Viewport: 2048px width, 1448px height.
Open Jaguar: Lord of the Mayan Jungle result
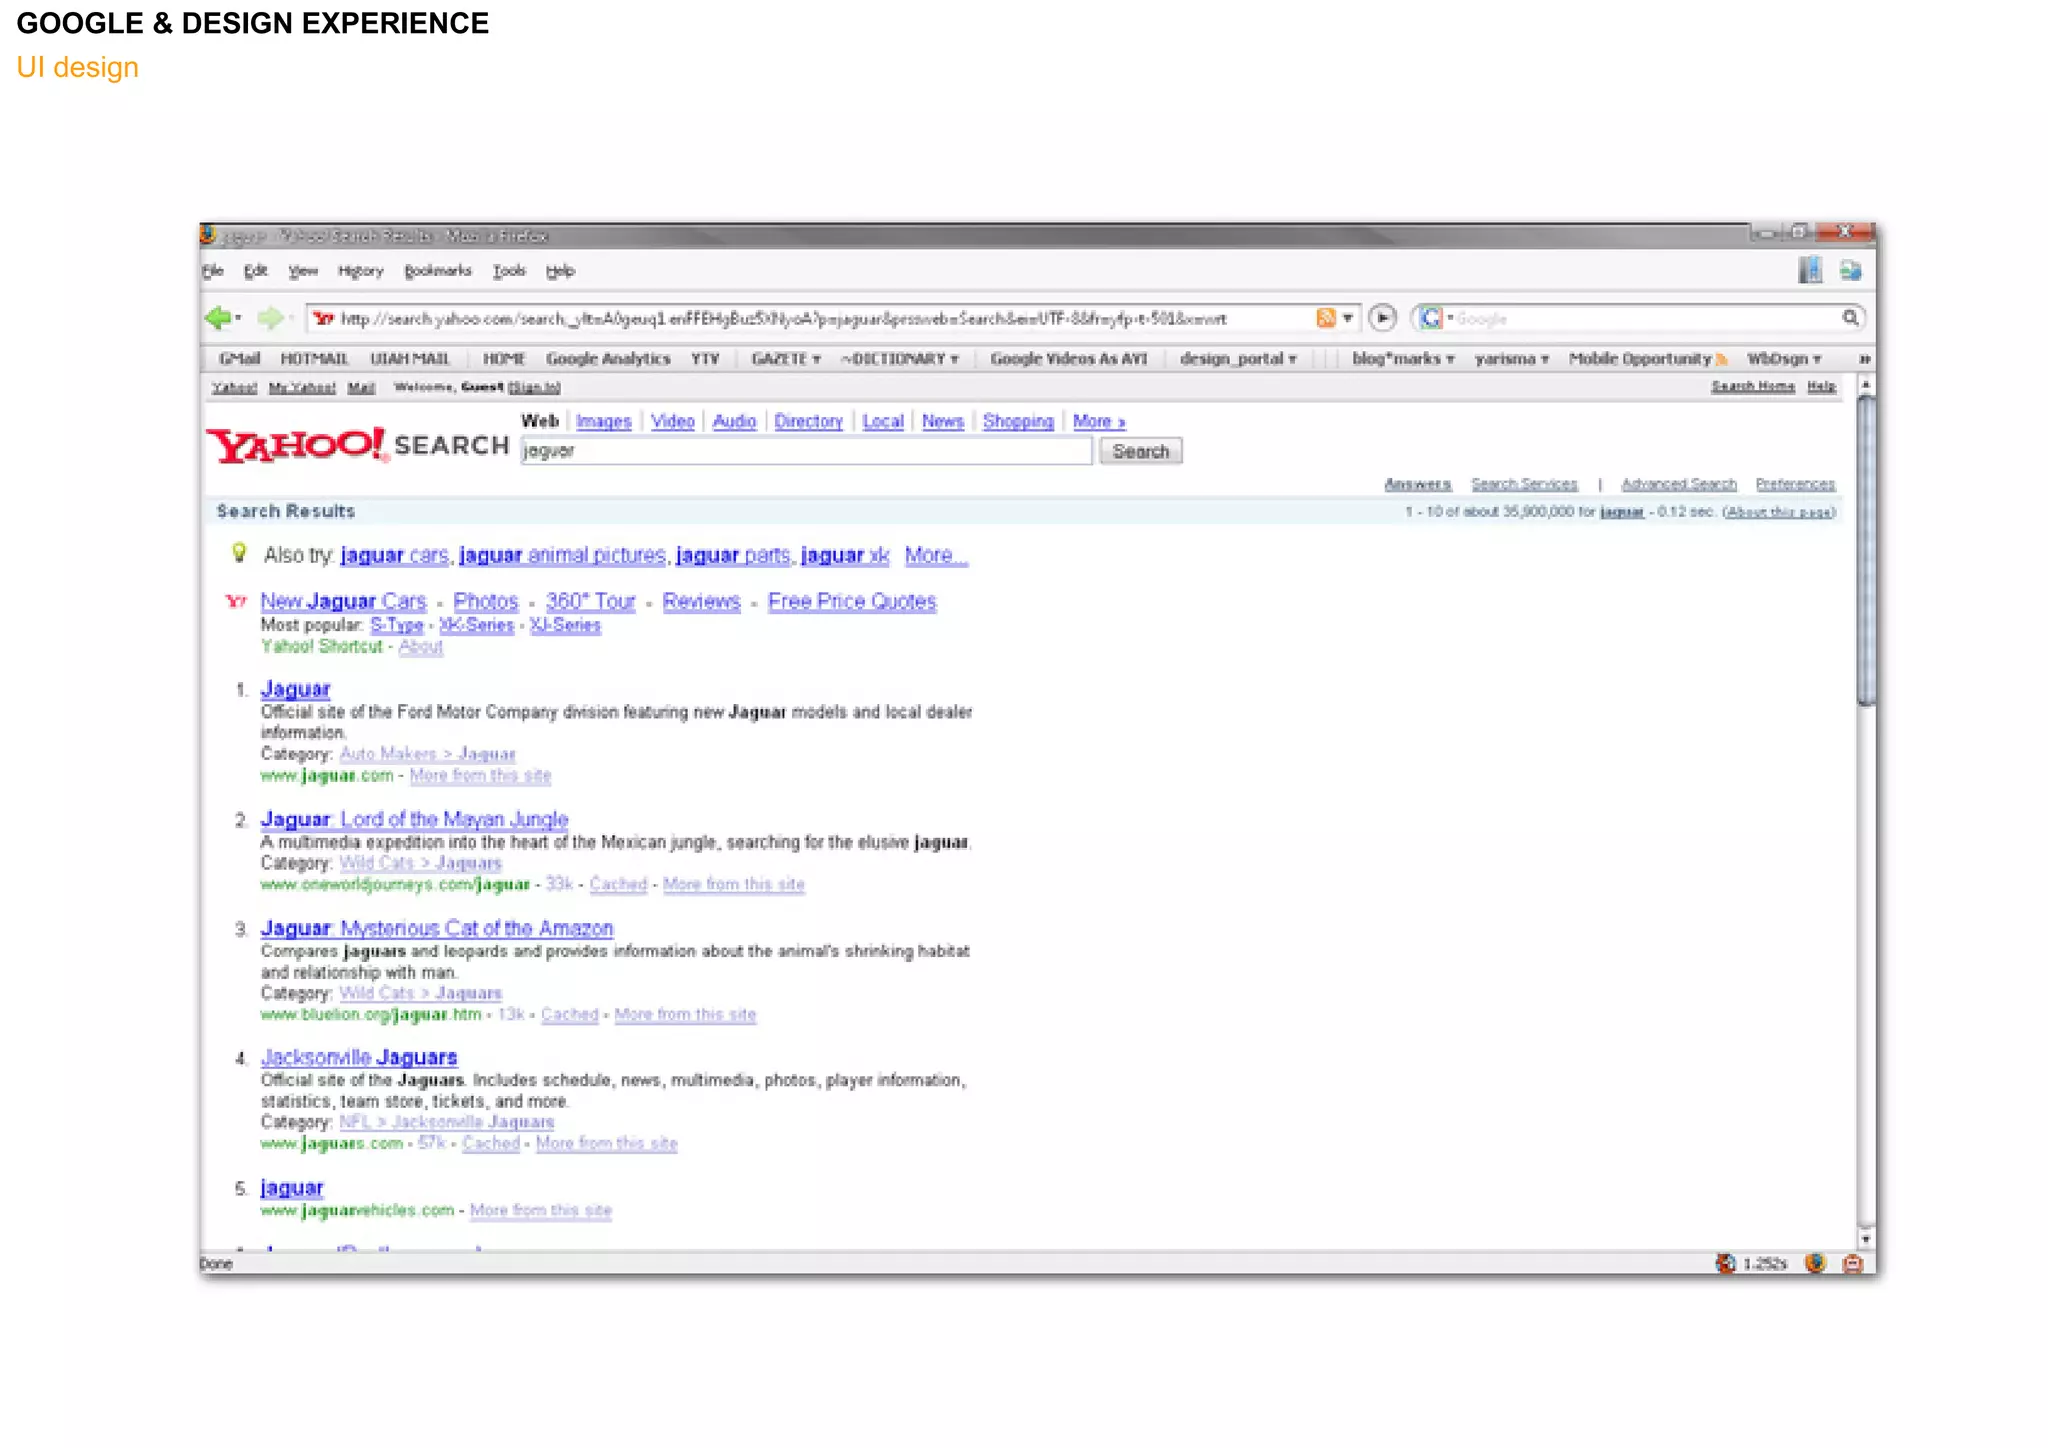(x=414, y=819)
